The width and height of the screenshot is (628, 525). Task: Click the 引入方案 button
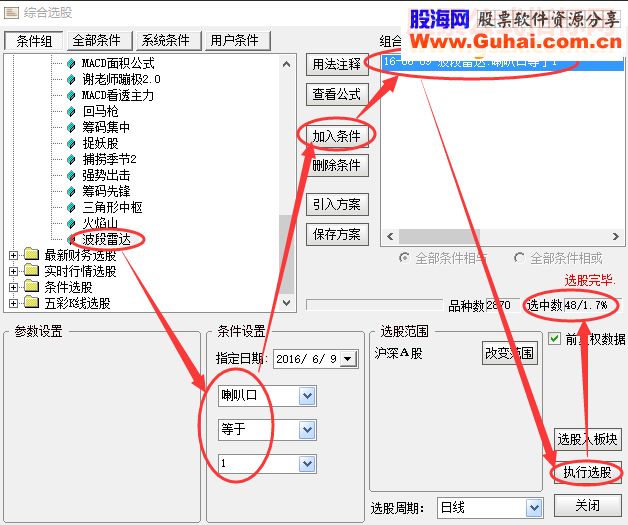coord(337,205)
